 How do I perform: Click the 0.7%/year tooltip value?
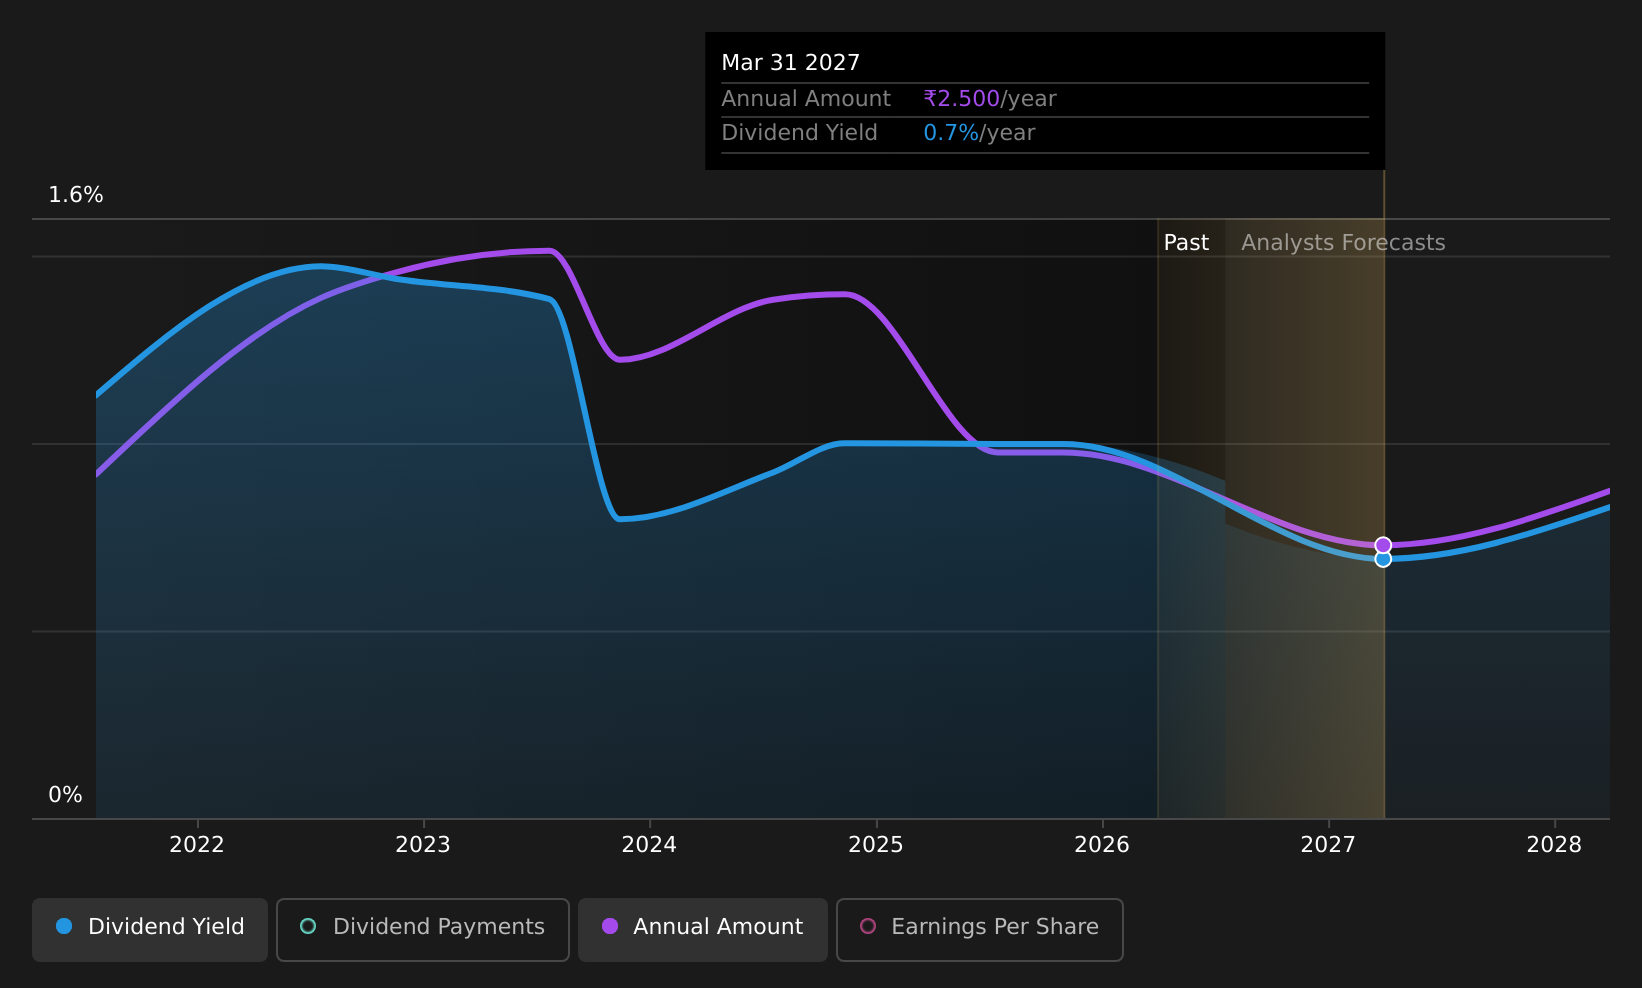(979, 133)
